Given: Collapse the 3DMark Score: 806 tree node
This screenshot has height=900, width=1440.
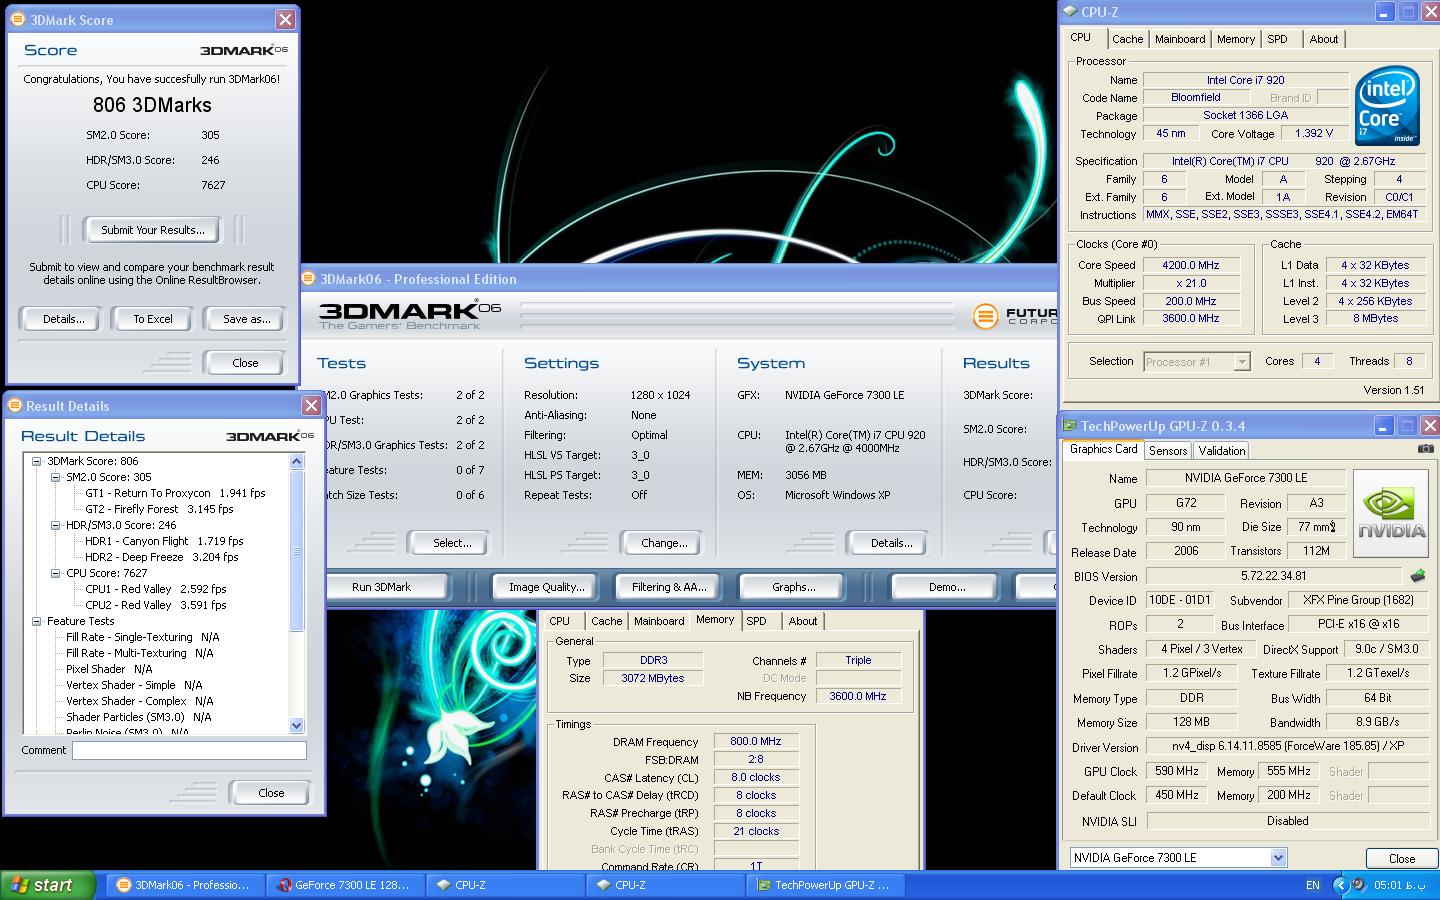Looking at the screenshot, I should click(x=37, y=461).
